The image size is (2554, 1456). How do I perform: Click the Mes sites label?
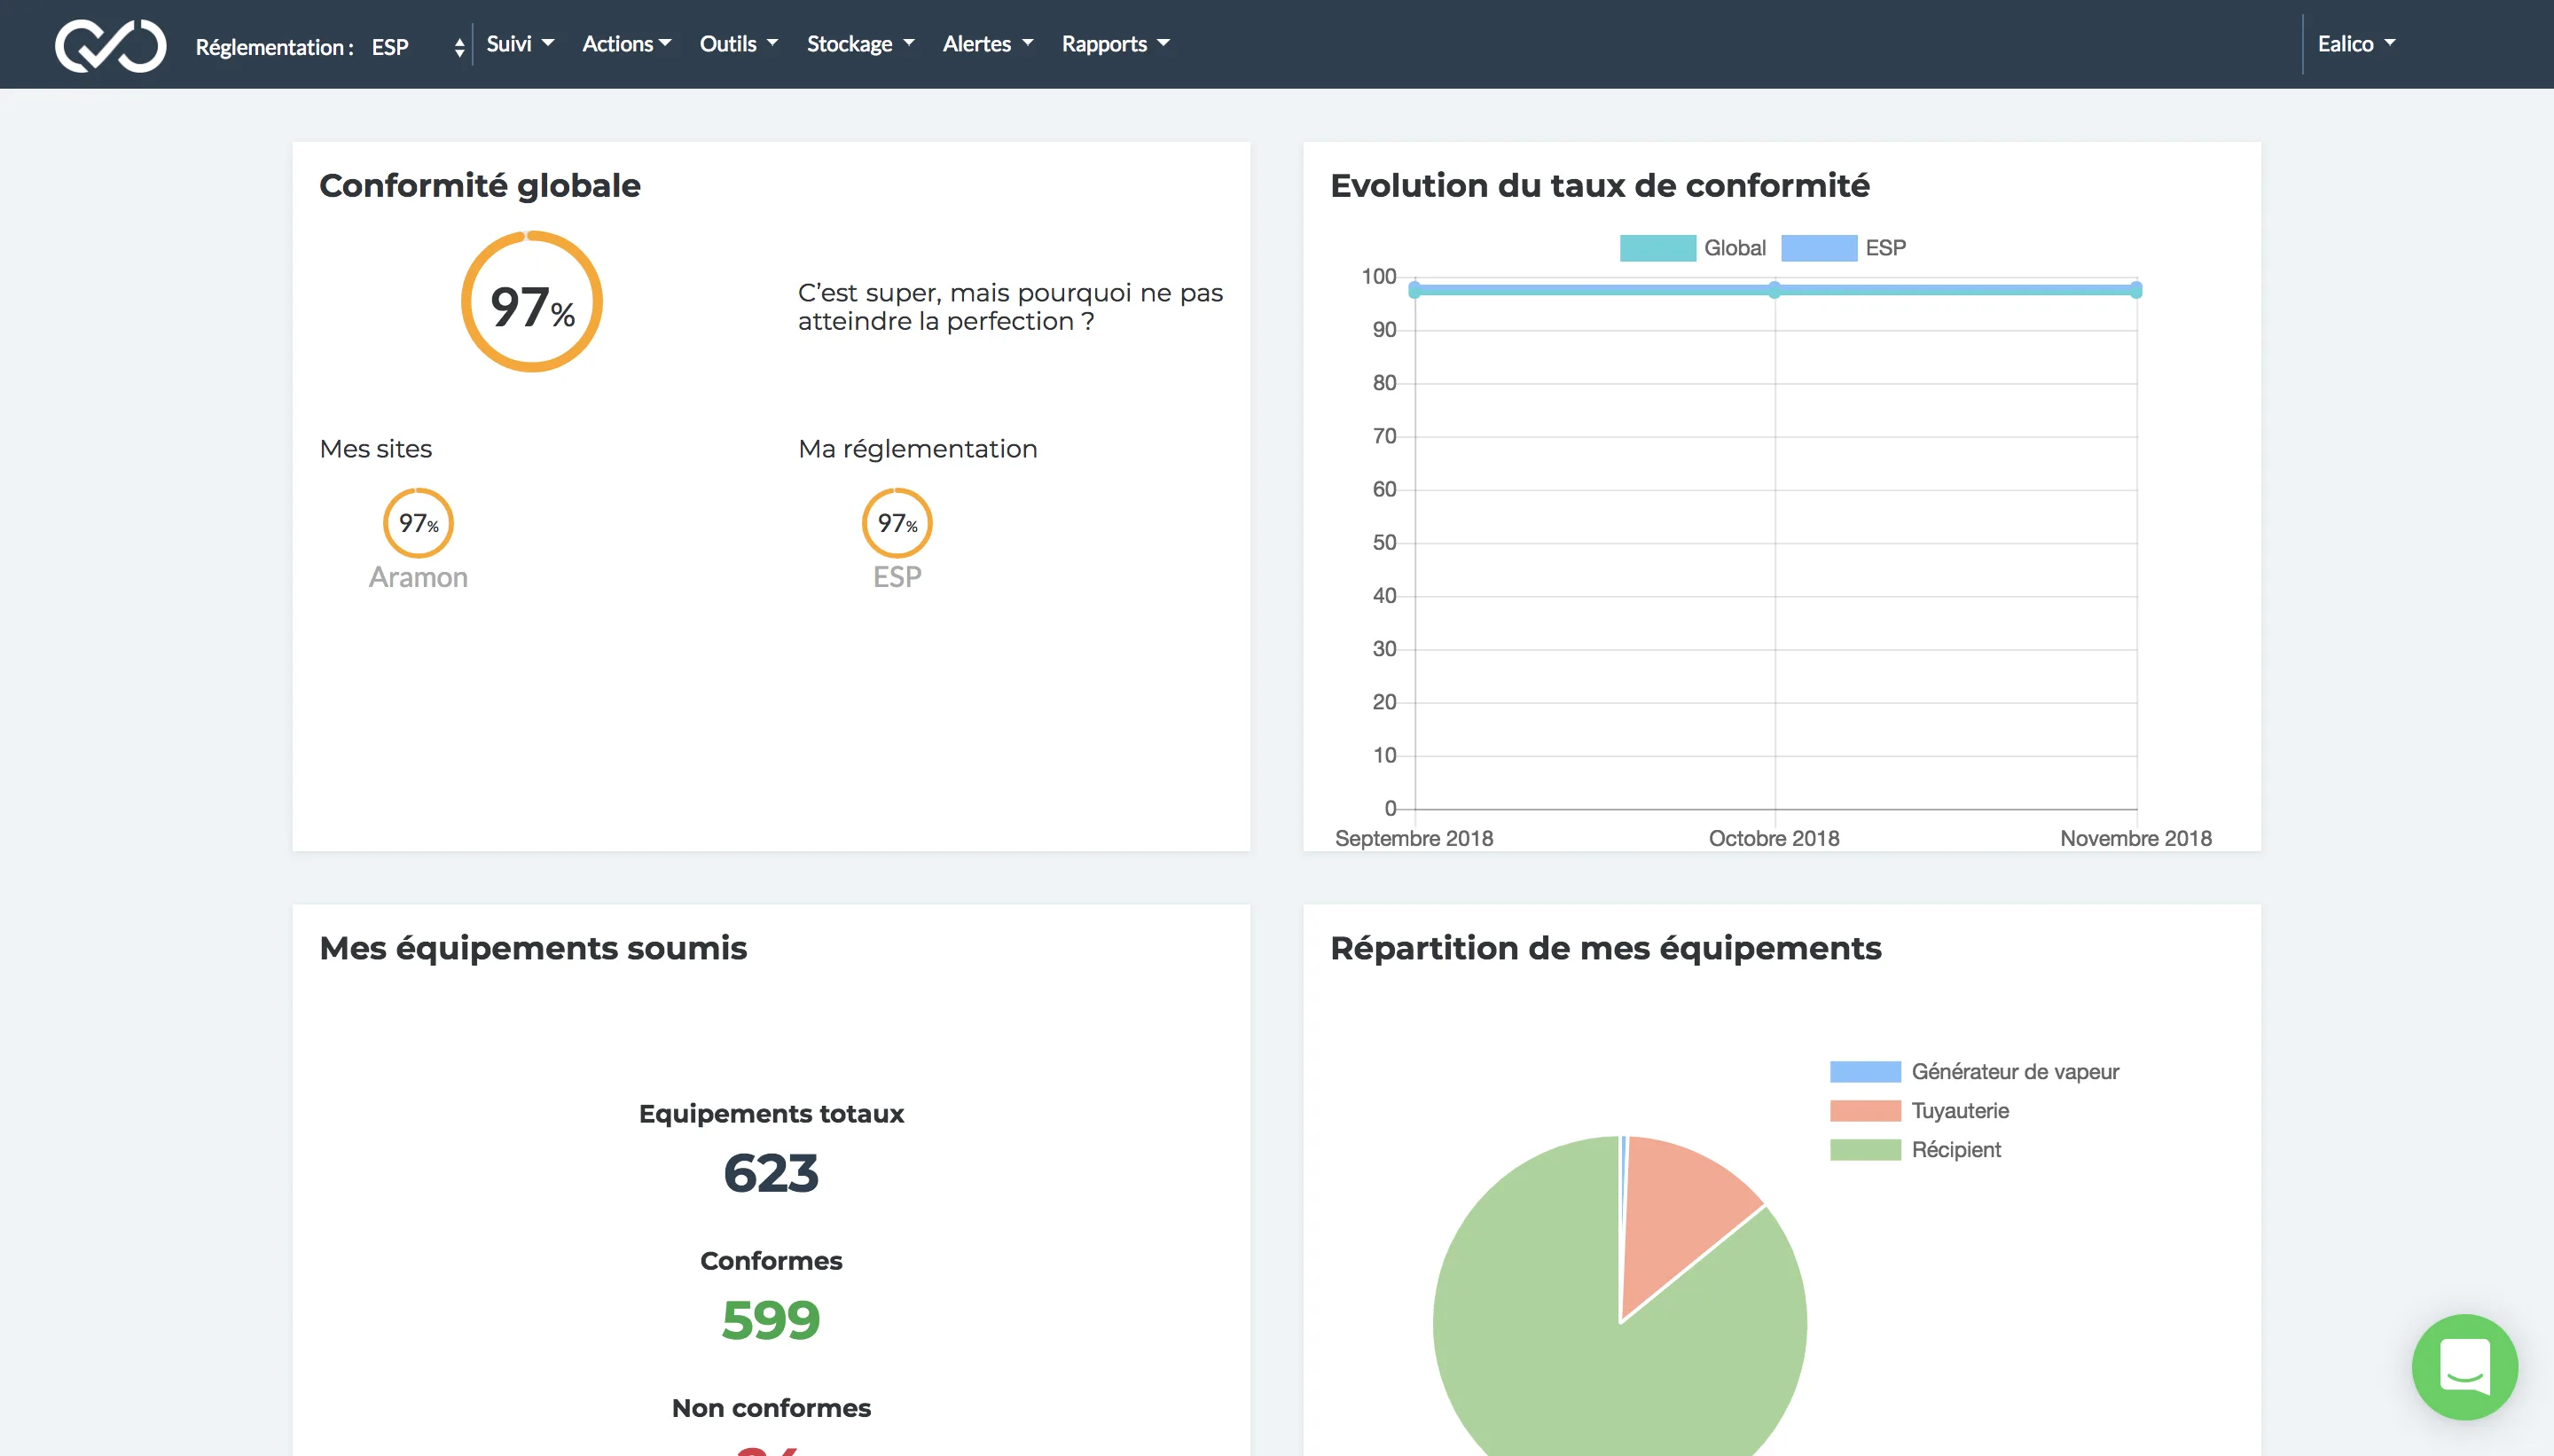tap(376, 449)
